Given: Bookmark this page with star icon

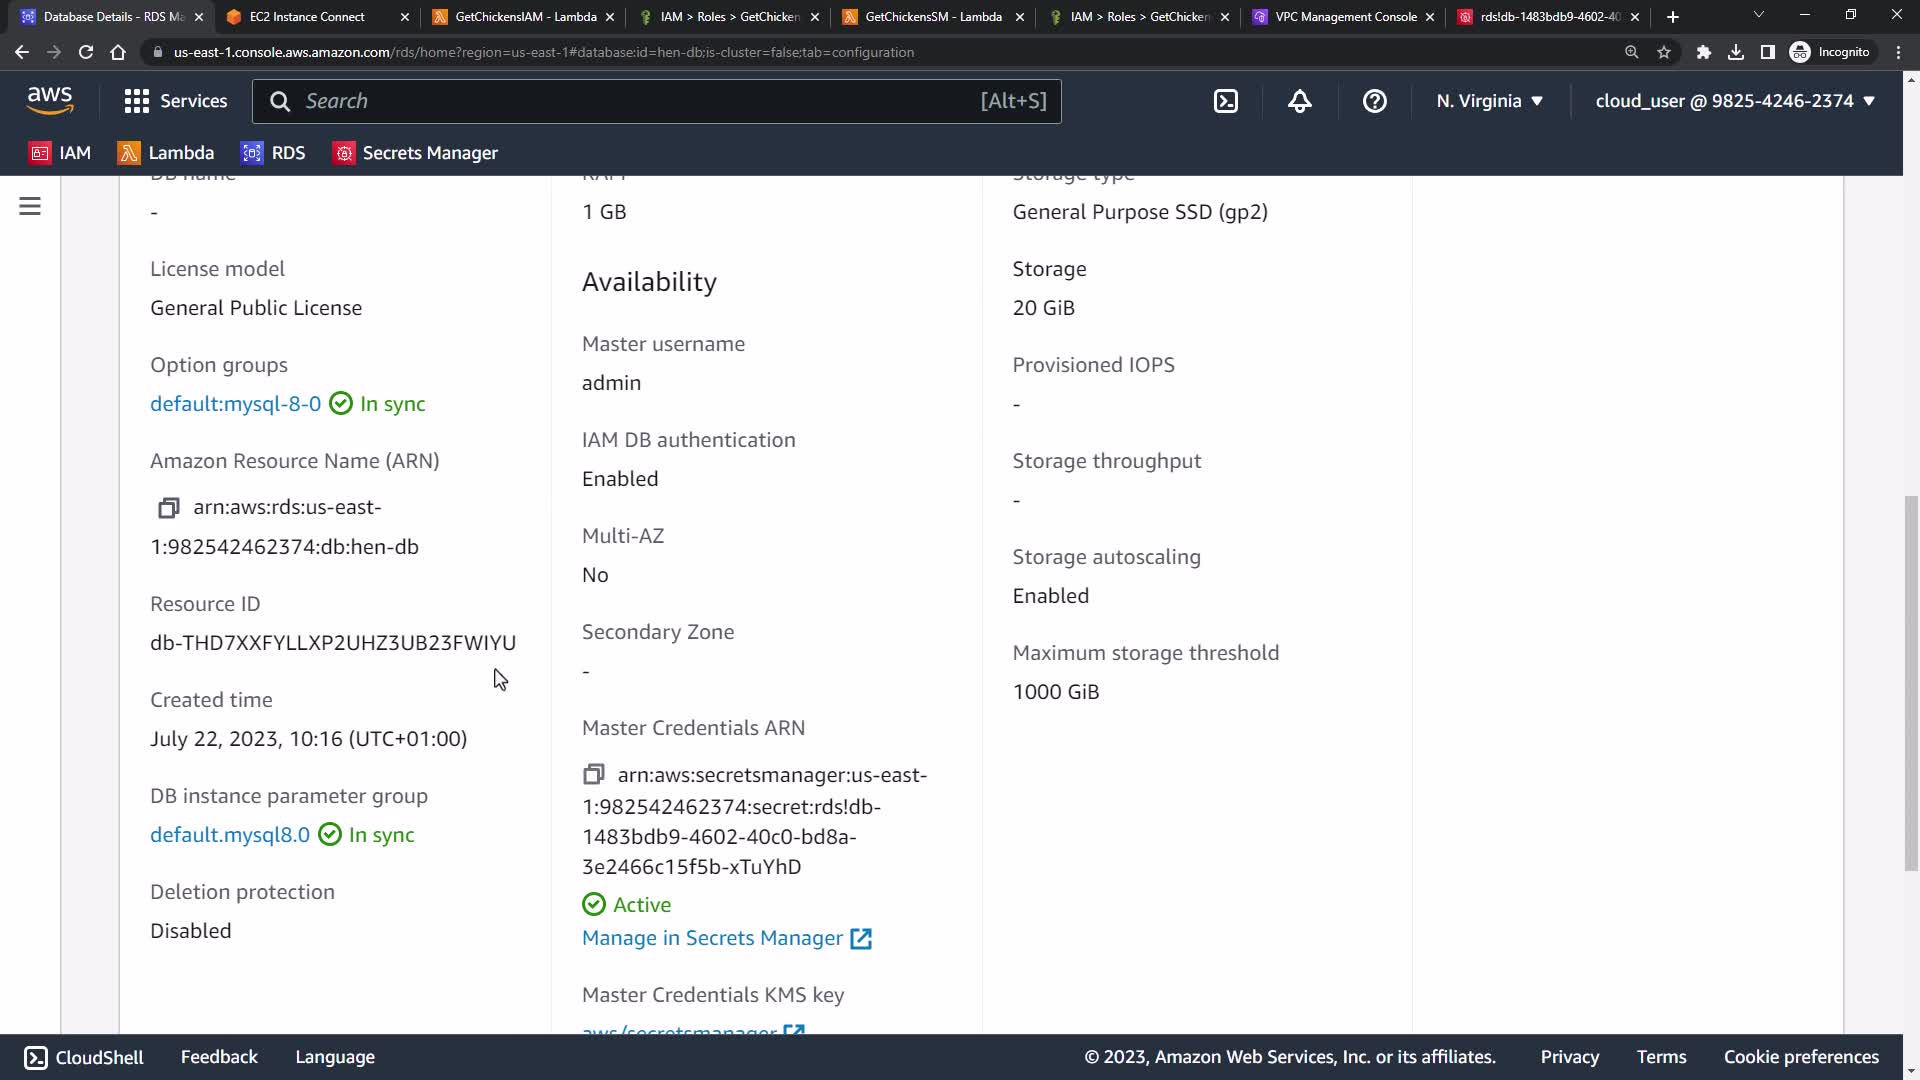Looking at the screenshot, I should (x=1664, y=52).
